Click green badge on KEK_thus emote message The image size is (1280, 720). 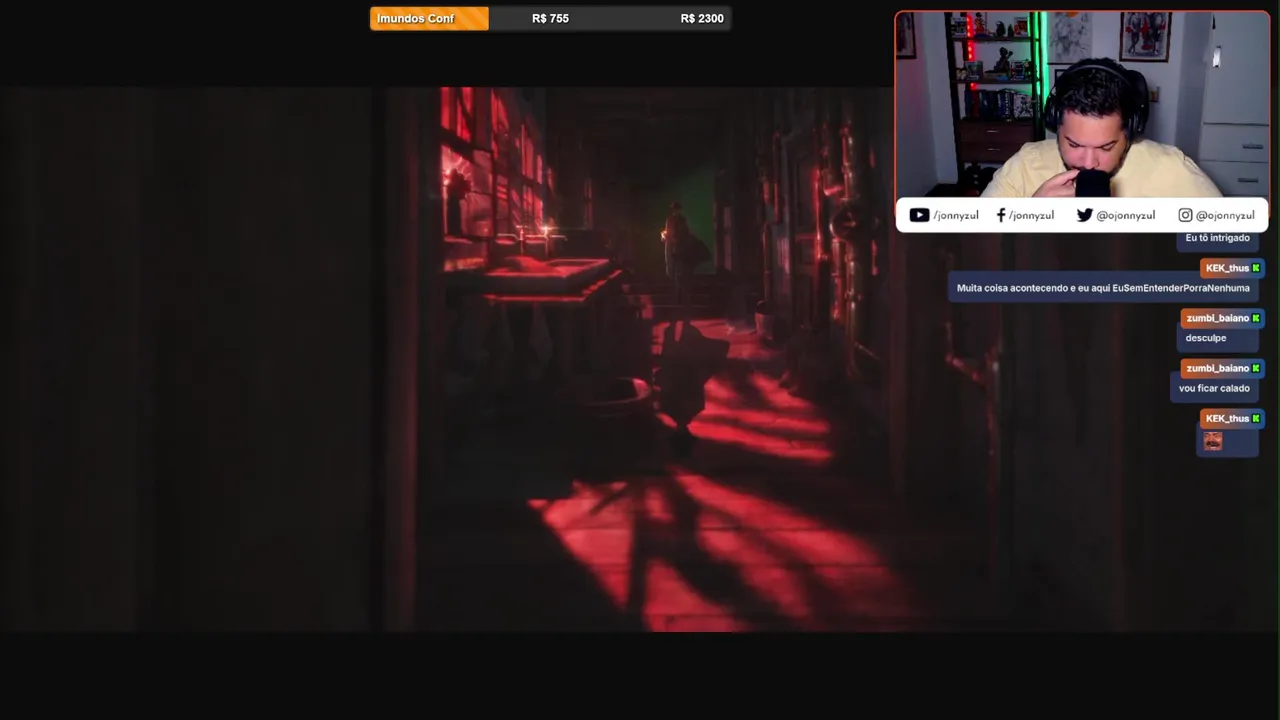(1256, 418)
